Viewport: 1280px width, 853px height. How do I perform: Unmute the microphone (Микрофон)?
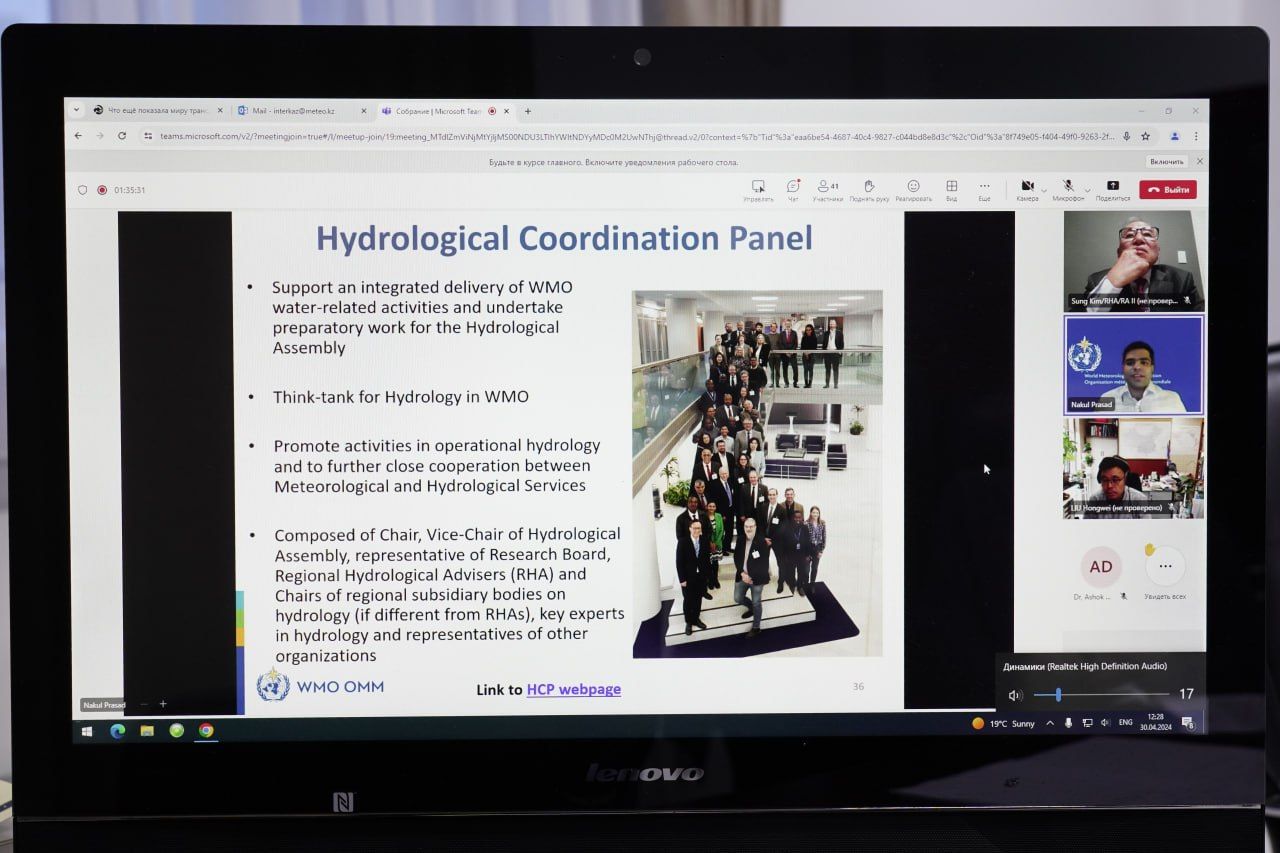tap(1068, 190)
